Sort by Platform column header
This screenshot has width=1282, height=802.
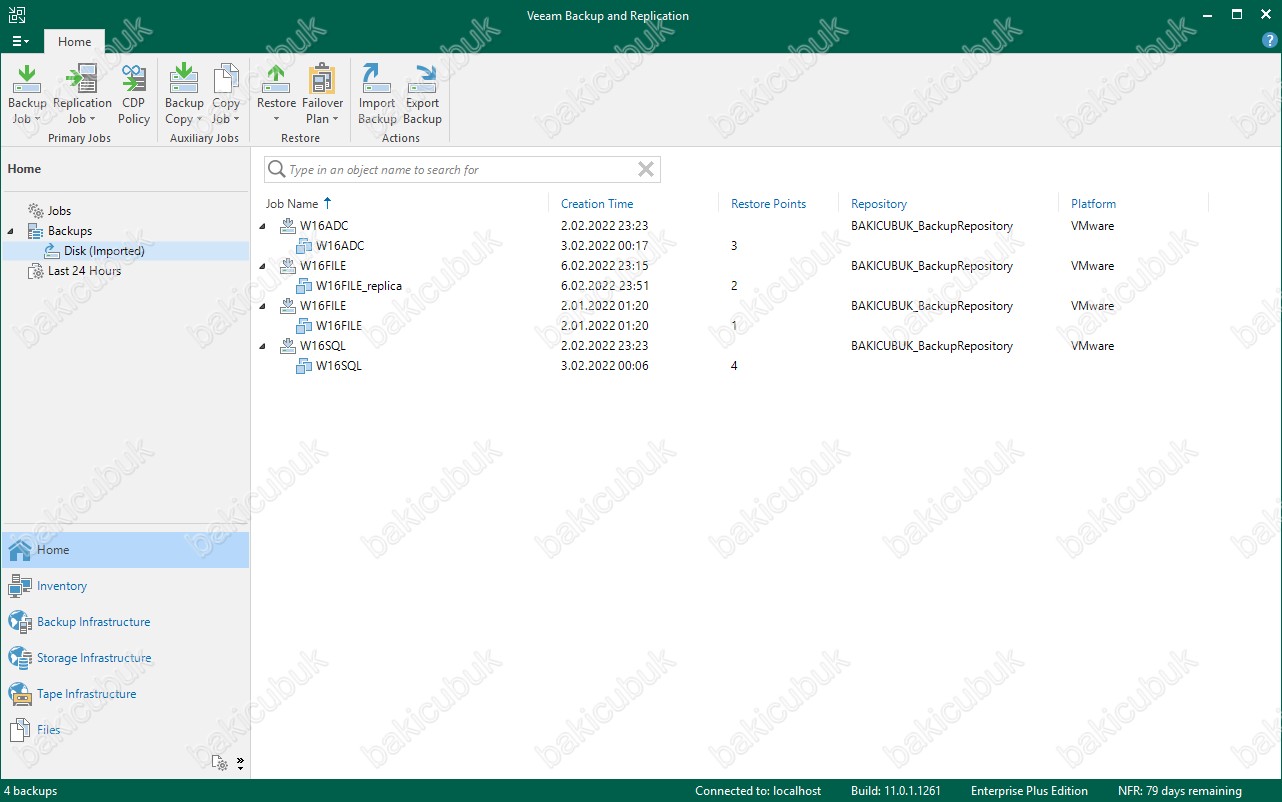click(x=1093, y=204)
